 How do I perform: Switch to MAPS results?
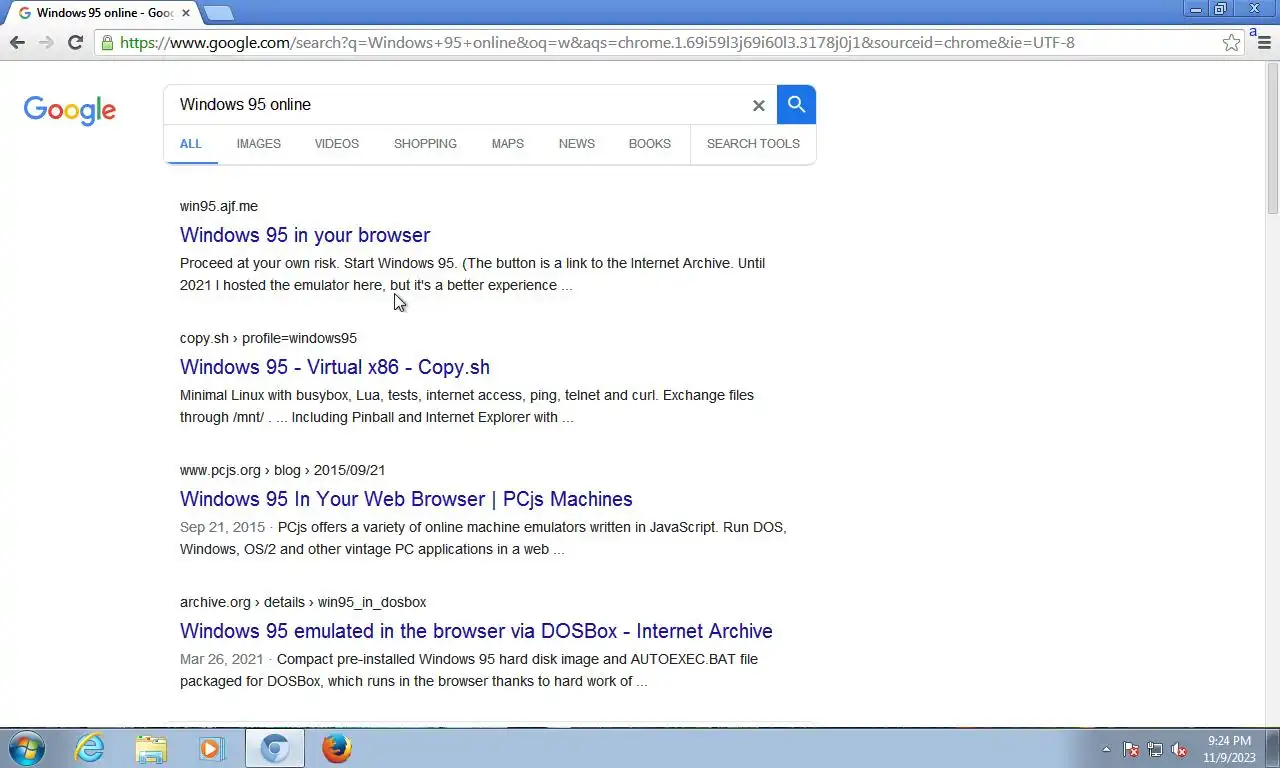(x=507, y=144)
